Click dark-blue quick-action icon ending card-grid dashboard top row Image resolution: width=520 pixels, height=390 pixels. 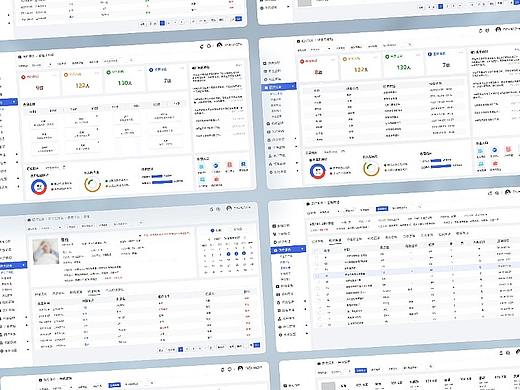[243, 164]
